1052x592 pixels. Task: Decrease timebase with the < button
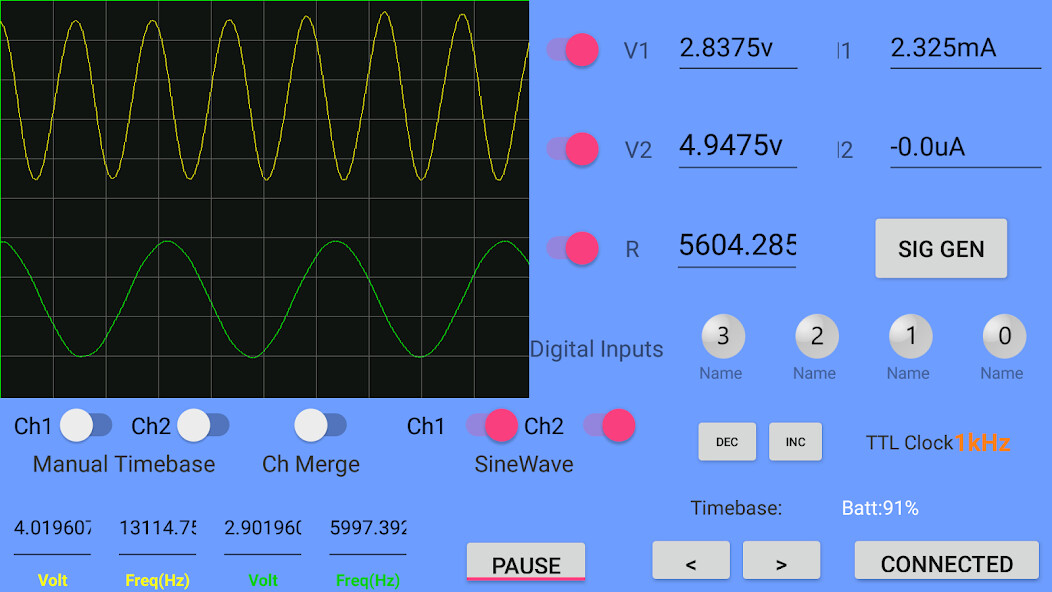tap(691, 563)
